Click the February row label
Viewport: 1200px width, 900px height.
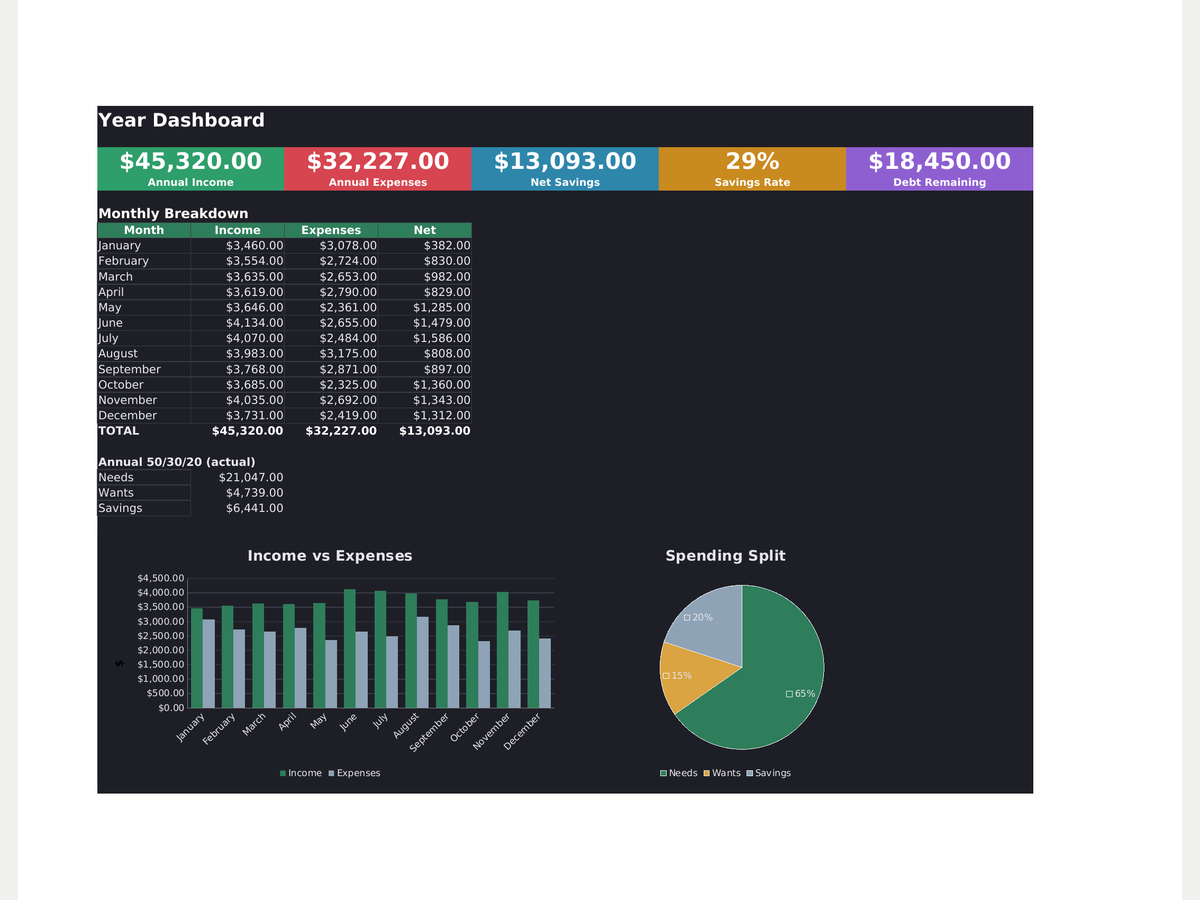coord(144,261)
